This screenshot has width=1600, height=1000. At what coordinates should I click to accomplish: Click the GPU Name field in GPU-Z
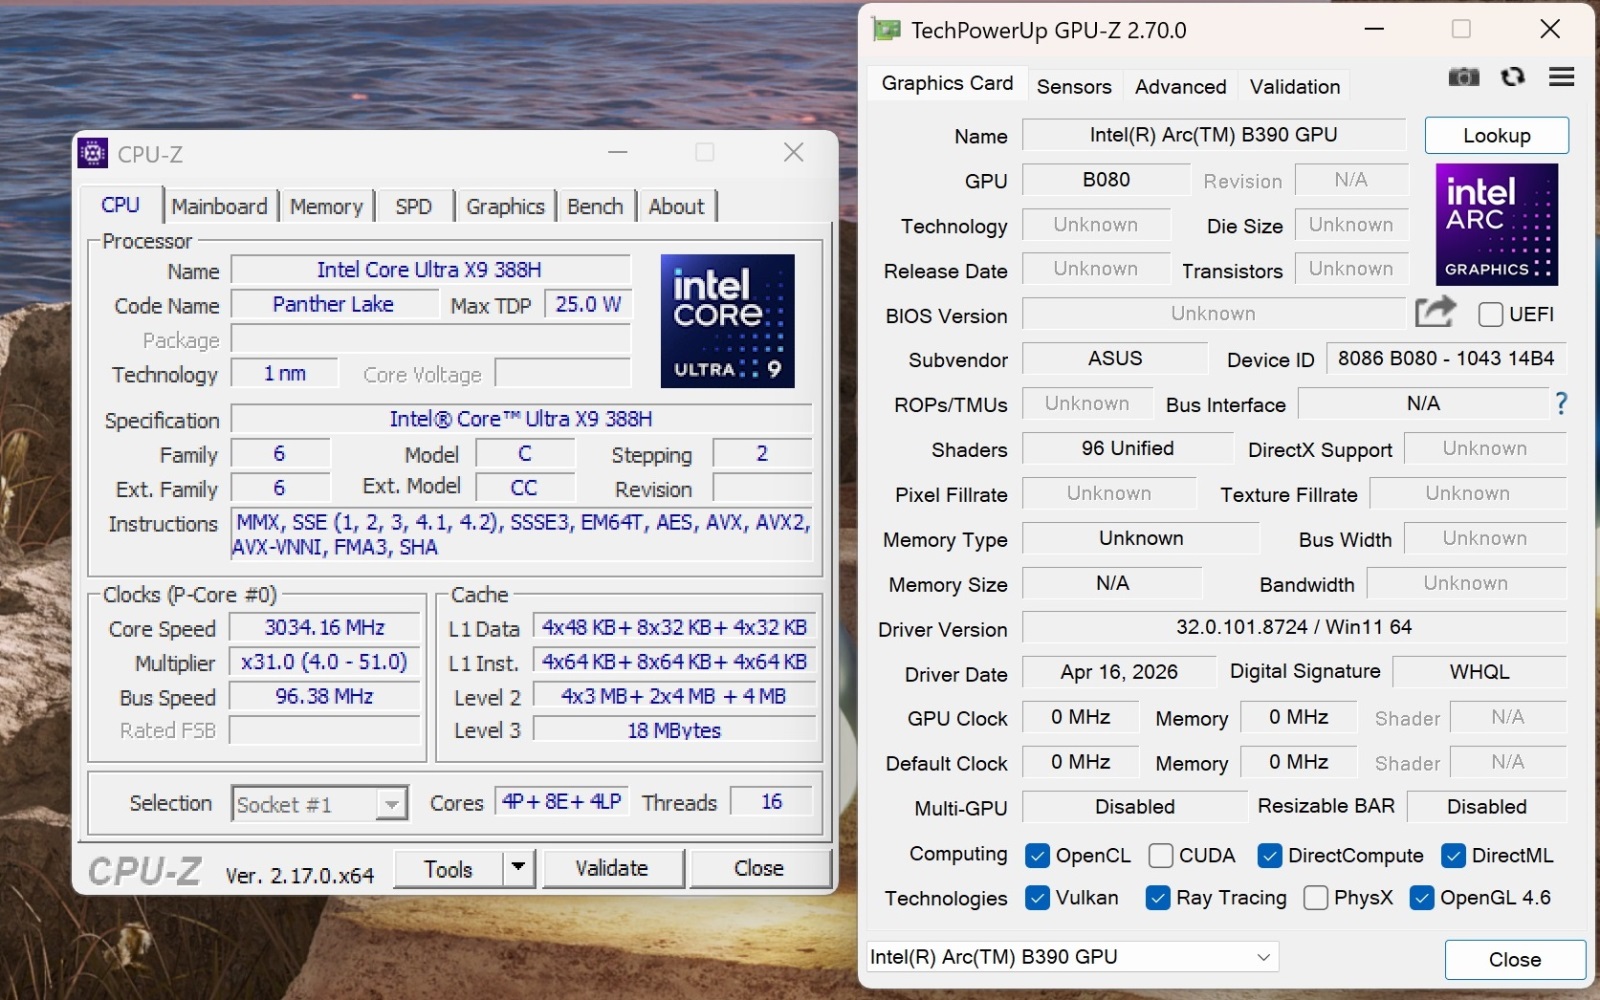pyautogui.click(x=1214, y=135)
